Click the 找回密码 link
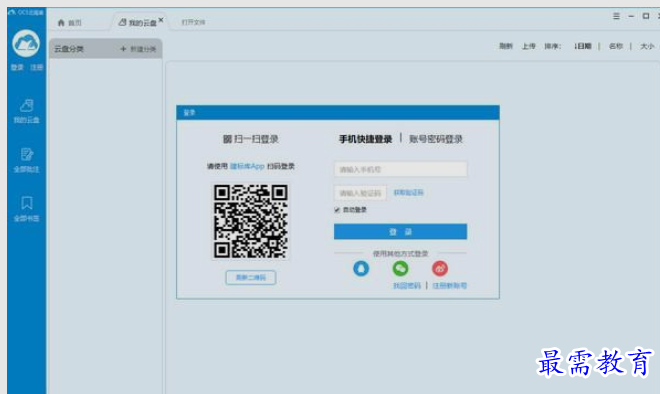Screen dimensions: 660x394 (407, 286)
